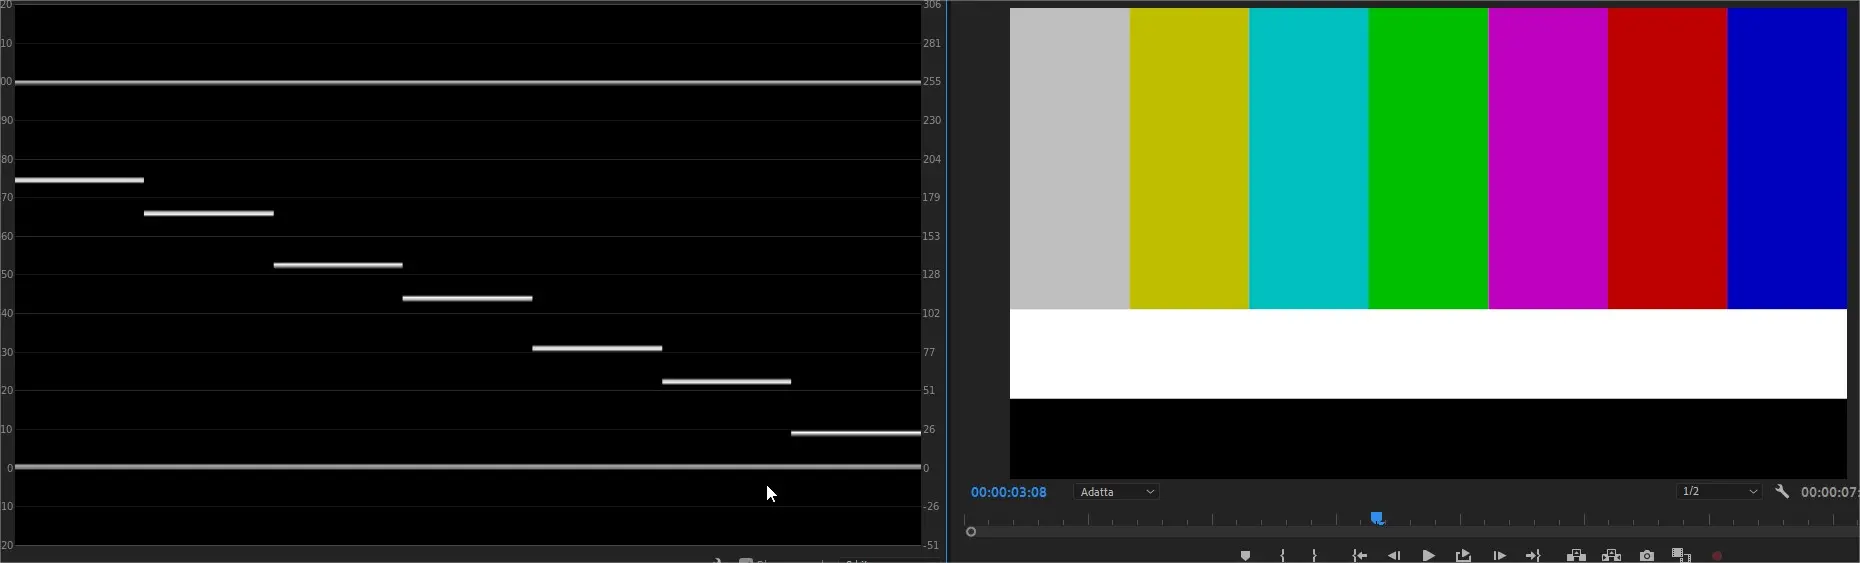Viewport: 1860px width, 563px height.
Task: Click the zoom scrollbar left handle
Action: (970, 532)
